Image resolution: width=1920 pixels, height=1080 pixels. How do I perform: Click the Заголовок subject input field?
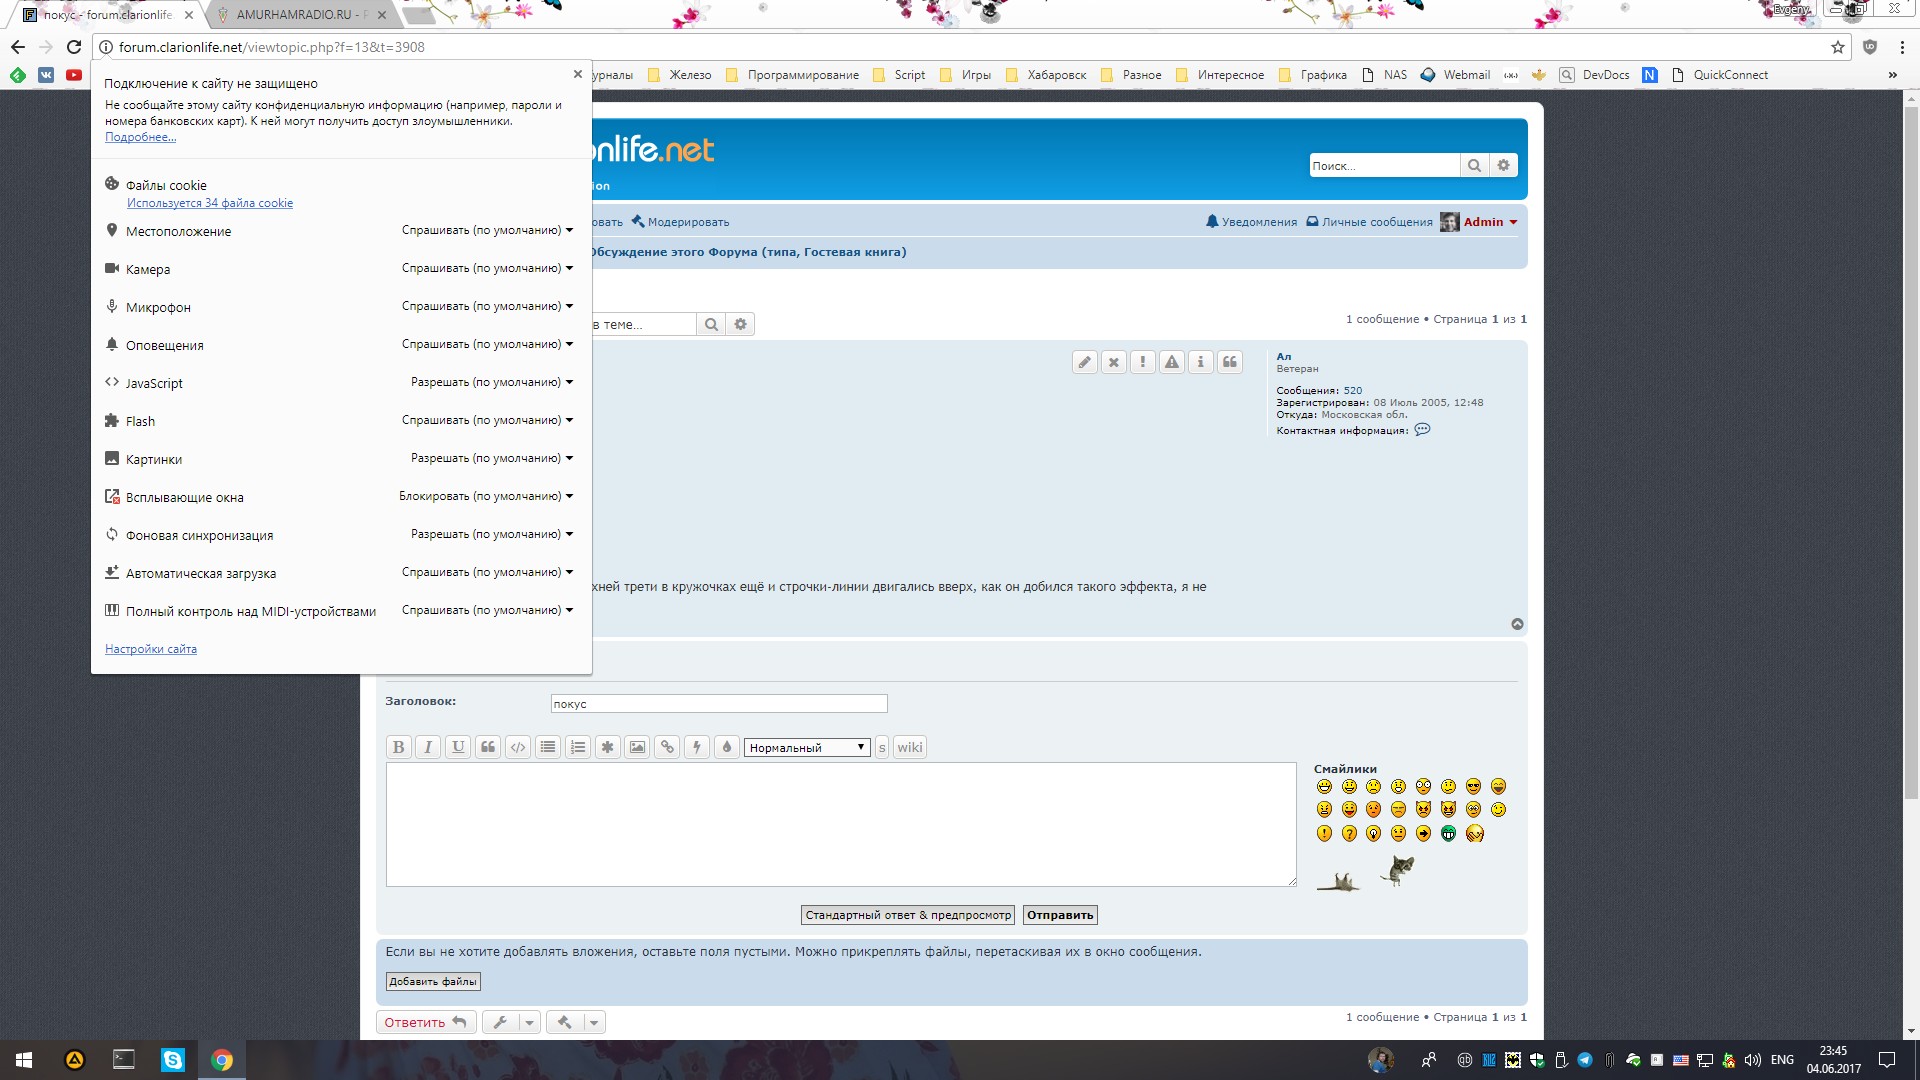(x=718, y=704)
